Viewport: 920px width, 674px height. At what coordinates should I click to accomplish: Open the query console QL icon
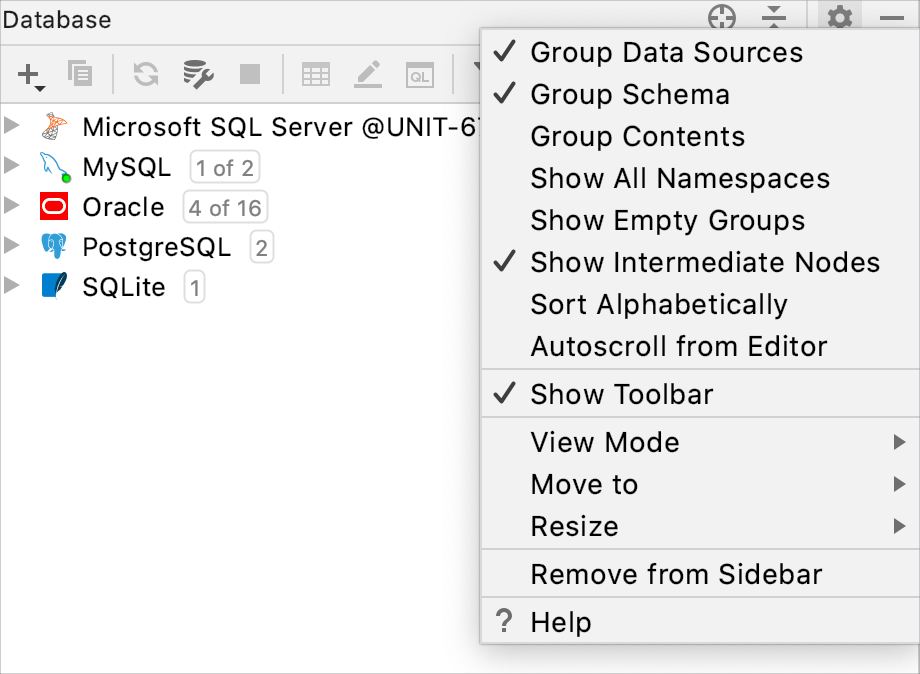(x=419, y=74)
